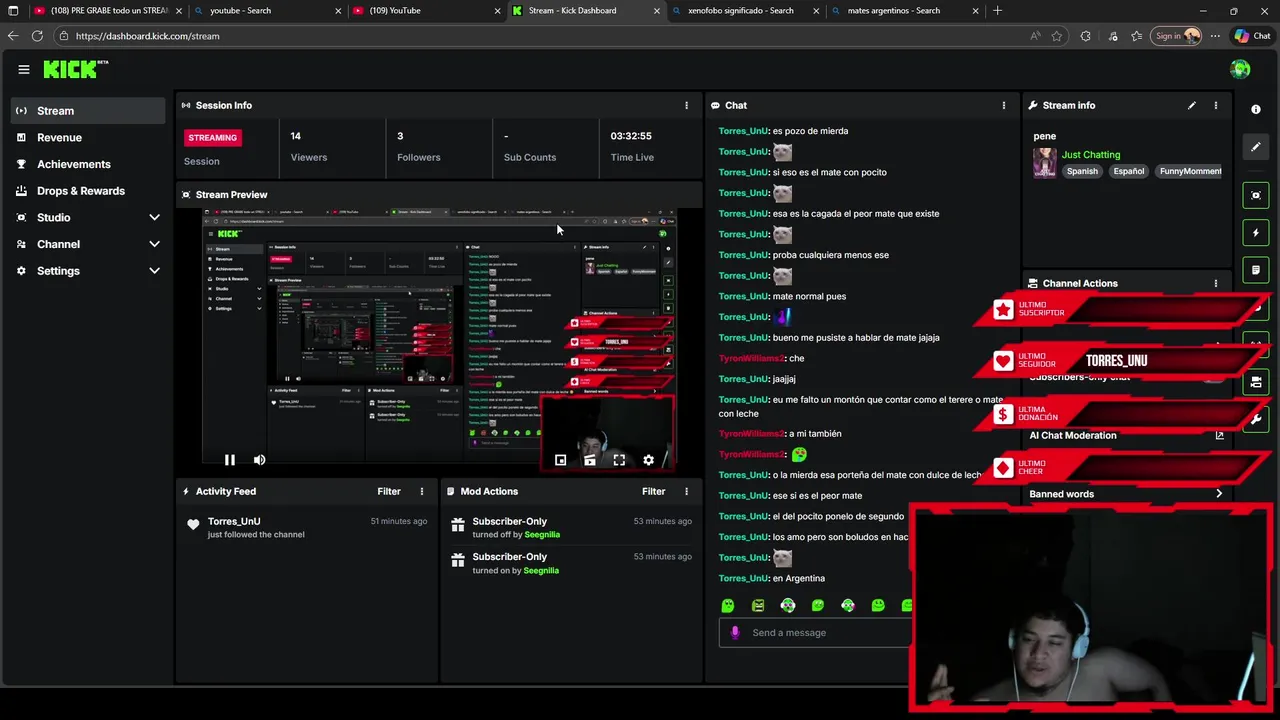This screenshot has height=720, width=1280.
Task: Click the camera icon in right rail
Action: point(1256,382)
